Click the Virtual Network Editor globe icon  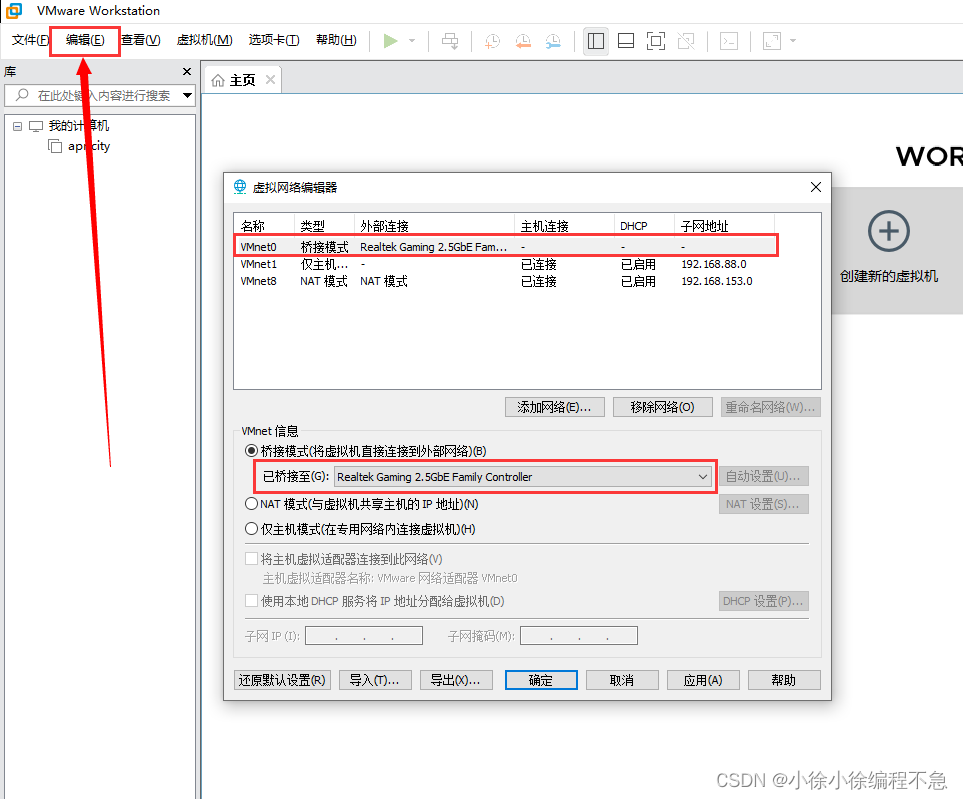[x=240, y=187]
